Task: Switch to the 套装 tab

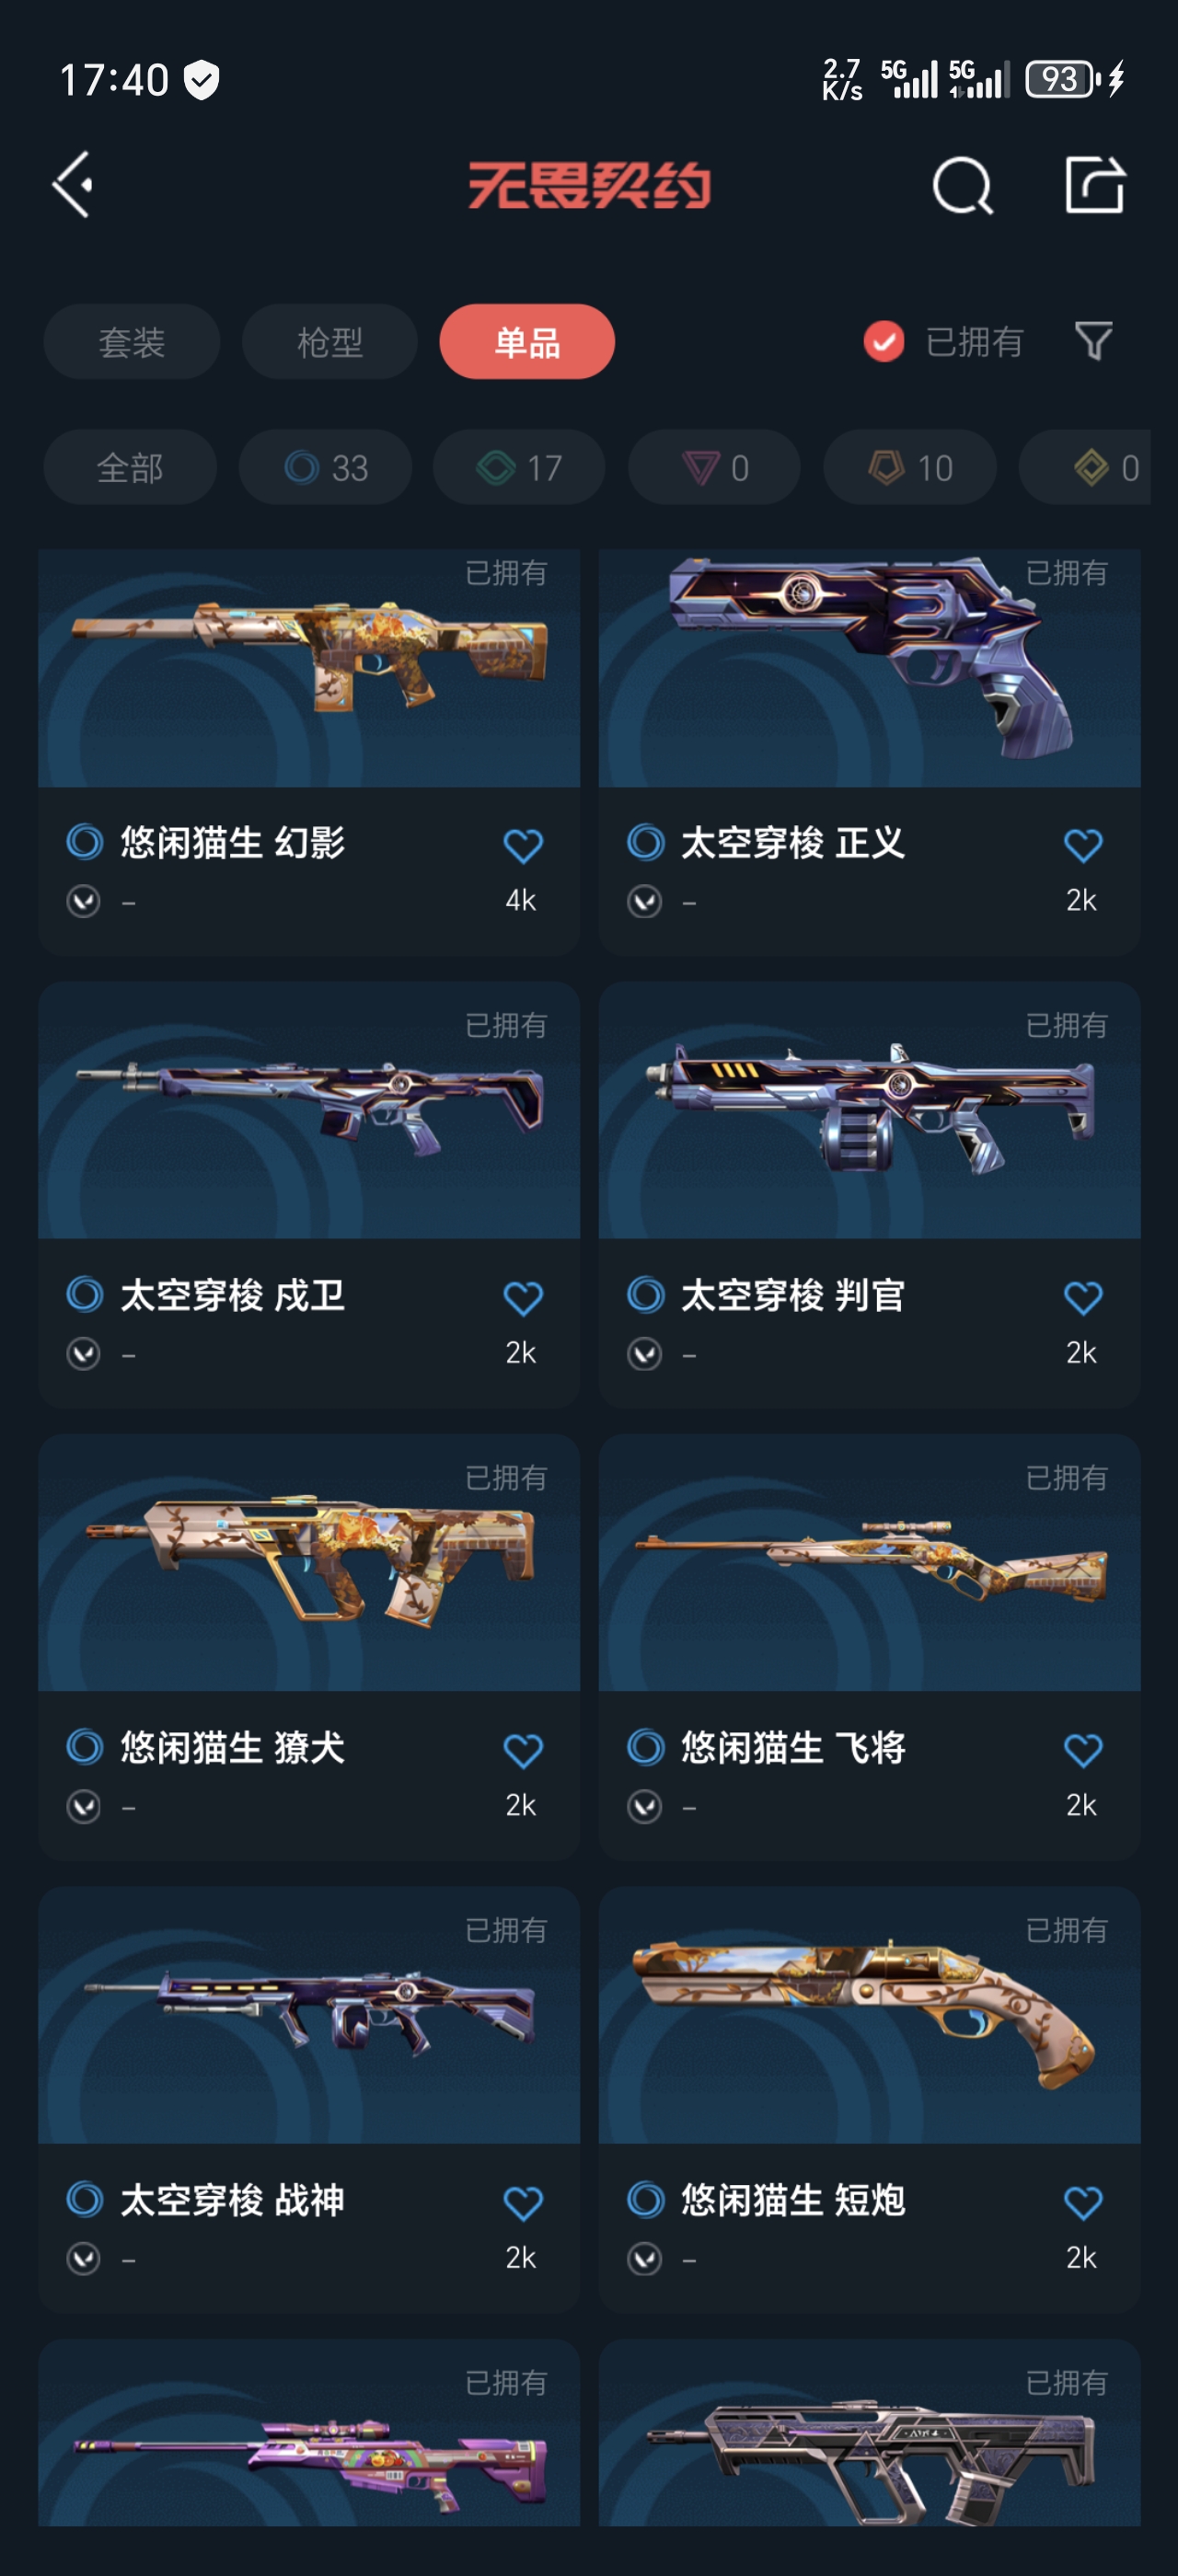Action: 132,342
